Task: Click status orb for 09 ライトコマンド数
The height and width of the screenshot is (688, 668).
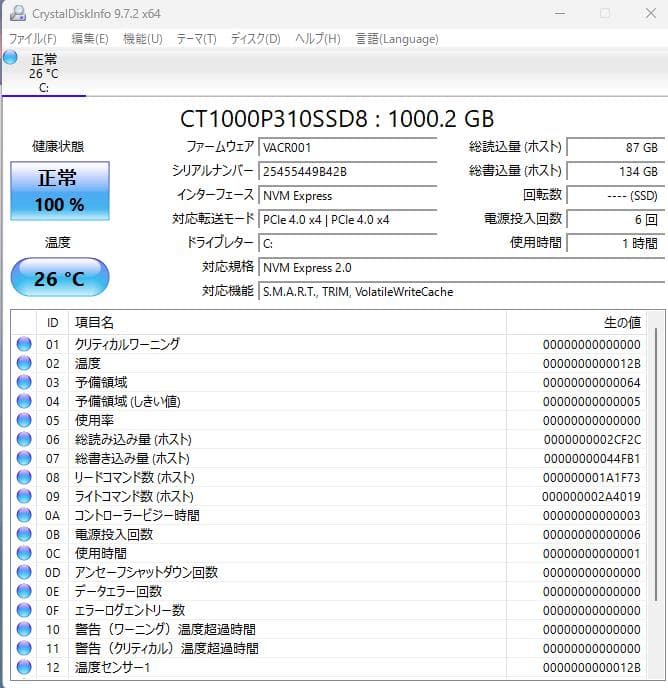Action: pyautogui.click(x=24, y=496)
